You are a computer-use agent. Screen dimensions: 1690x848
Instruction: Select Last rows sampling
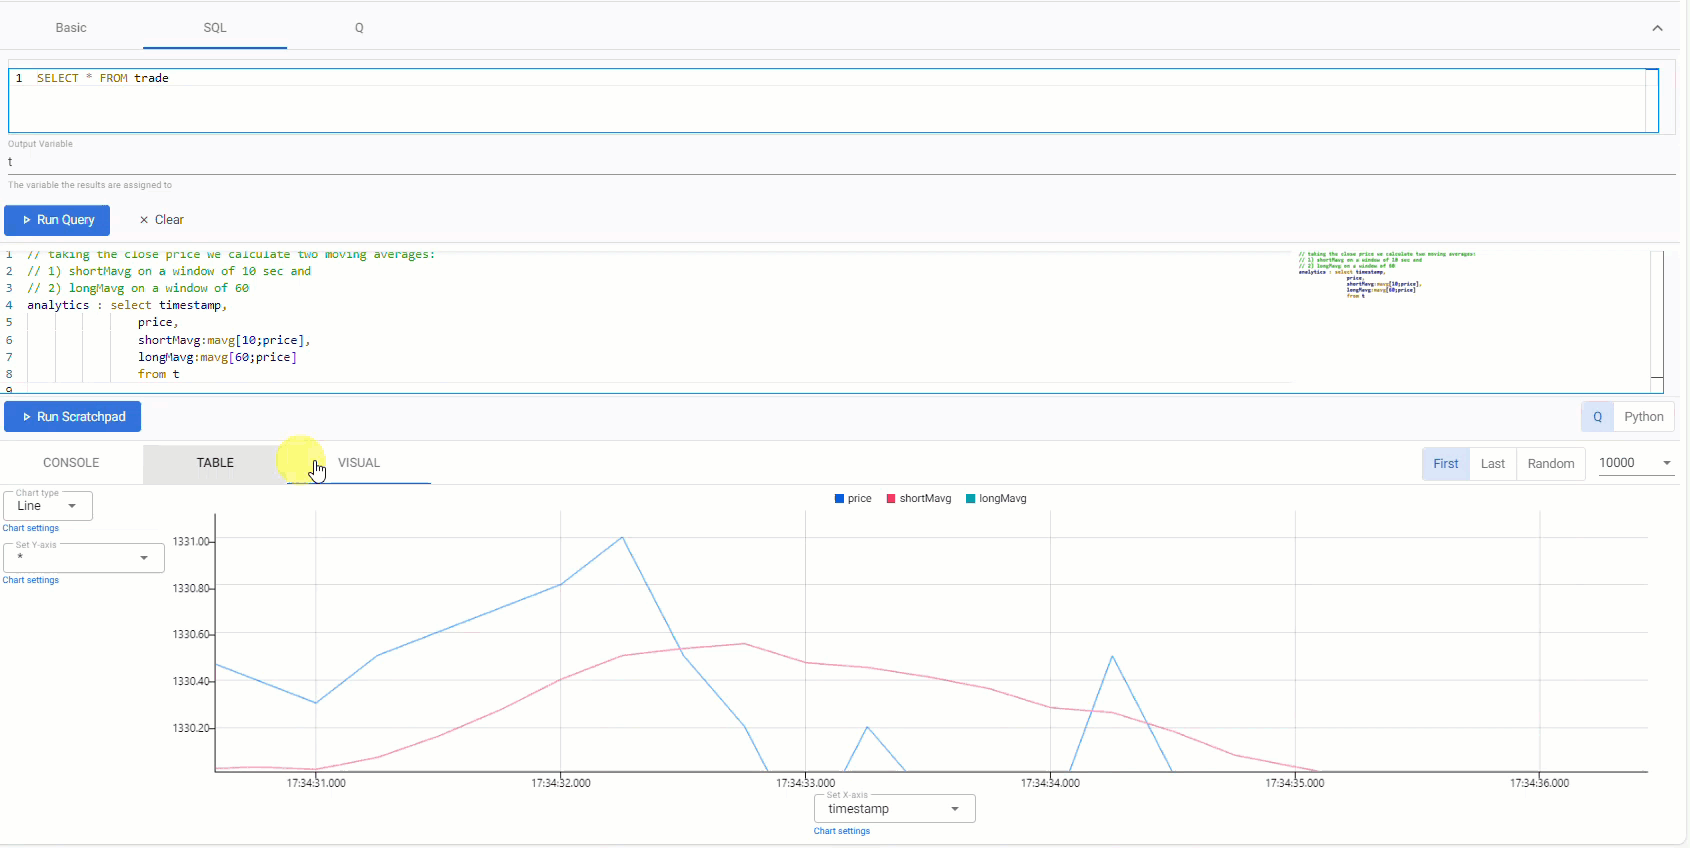(x=1493, y=464)
